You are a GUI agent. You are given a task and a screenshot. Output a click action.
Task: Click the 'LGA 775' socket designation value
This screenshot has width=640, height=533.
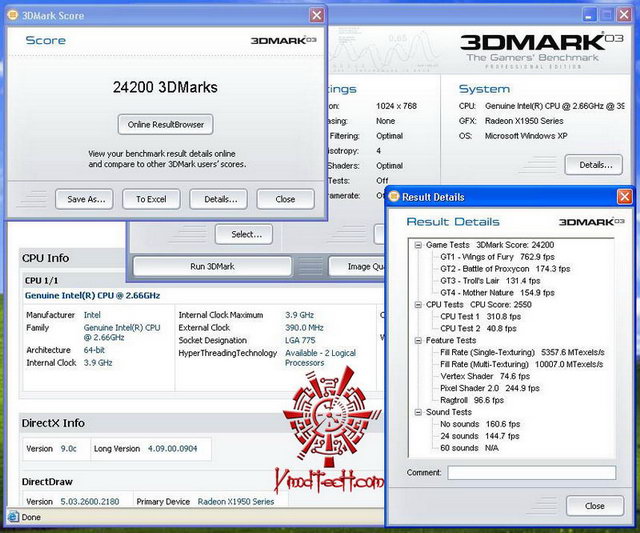(x=300, y=340)
